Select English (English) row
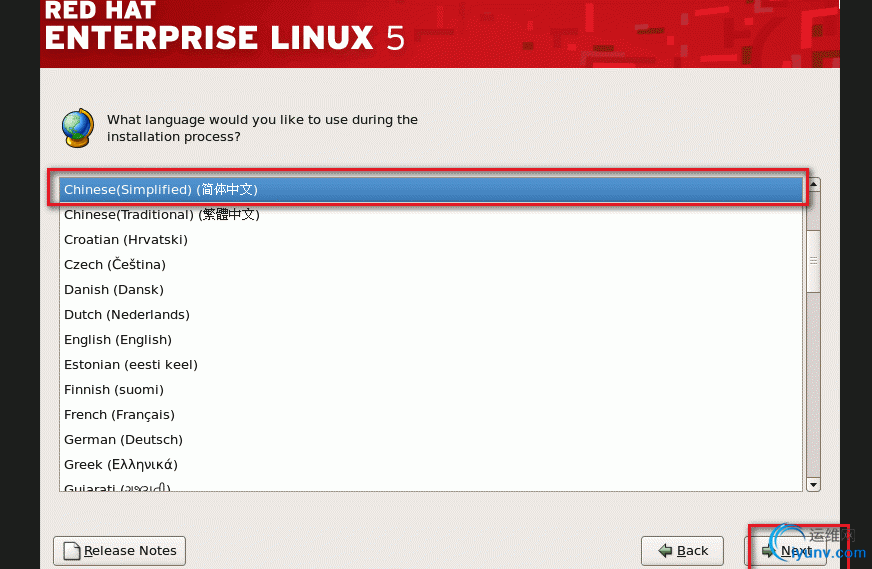This screenshot has height=569, width=872. pos(431,340)
